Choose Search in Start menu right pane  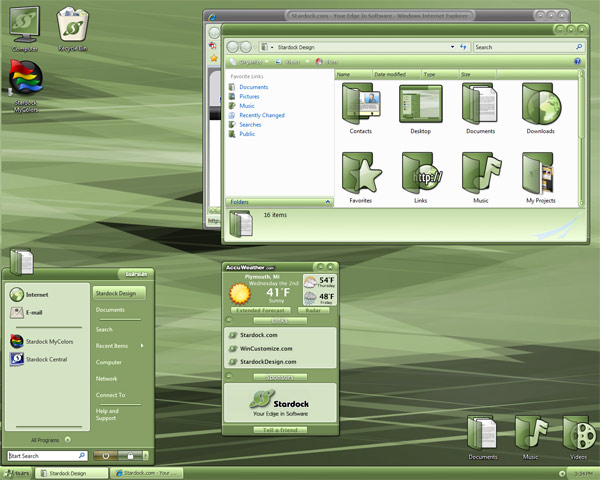coord(104,329)
